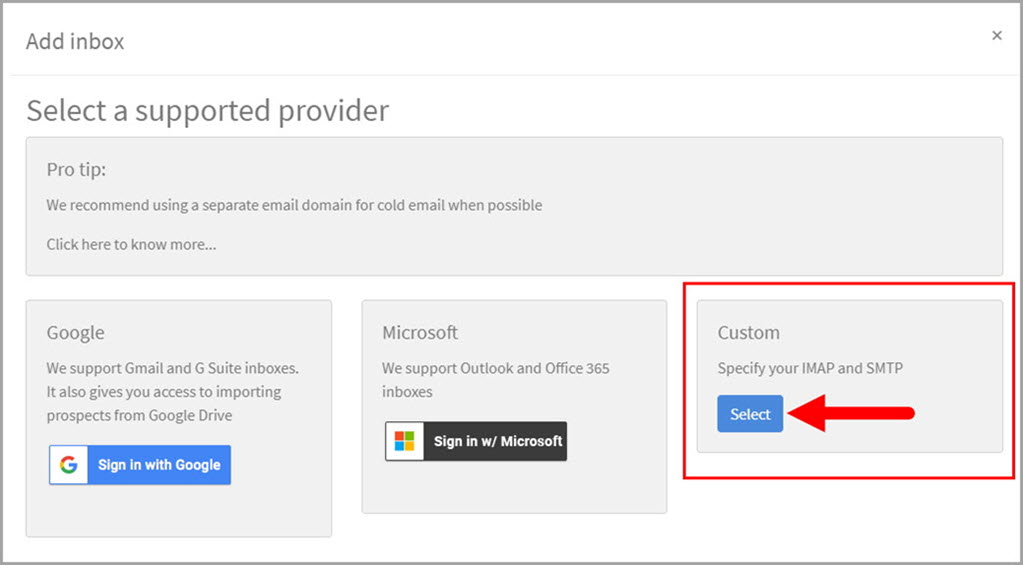The image size is (1023, 565).
Task: Open the 'Click here to know more...' link
Action: 131,244
